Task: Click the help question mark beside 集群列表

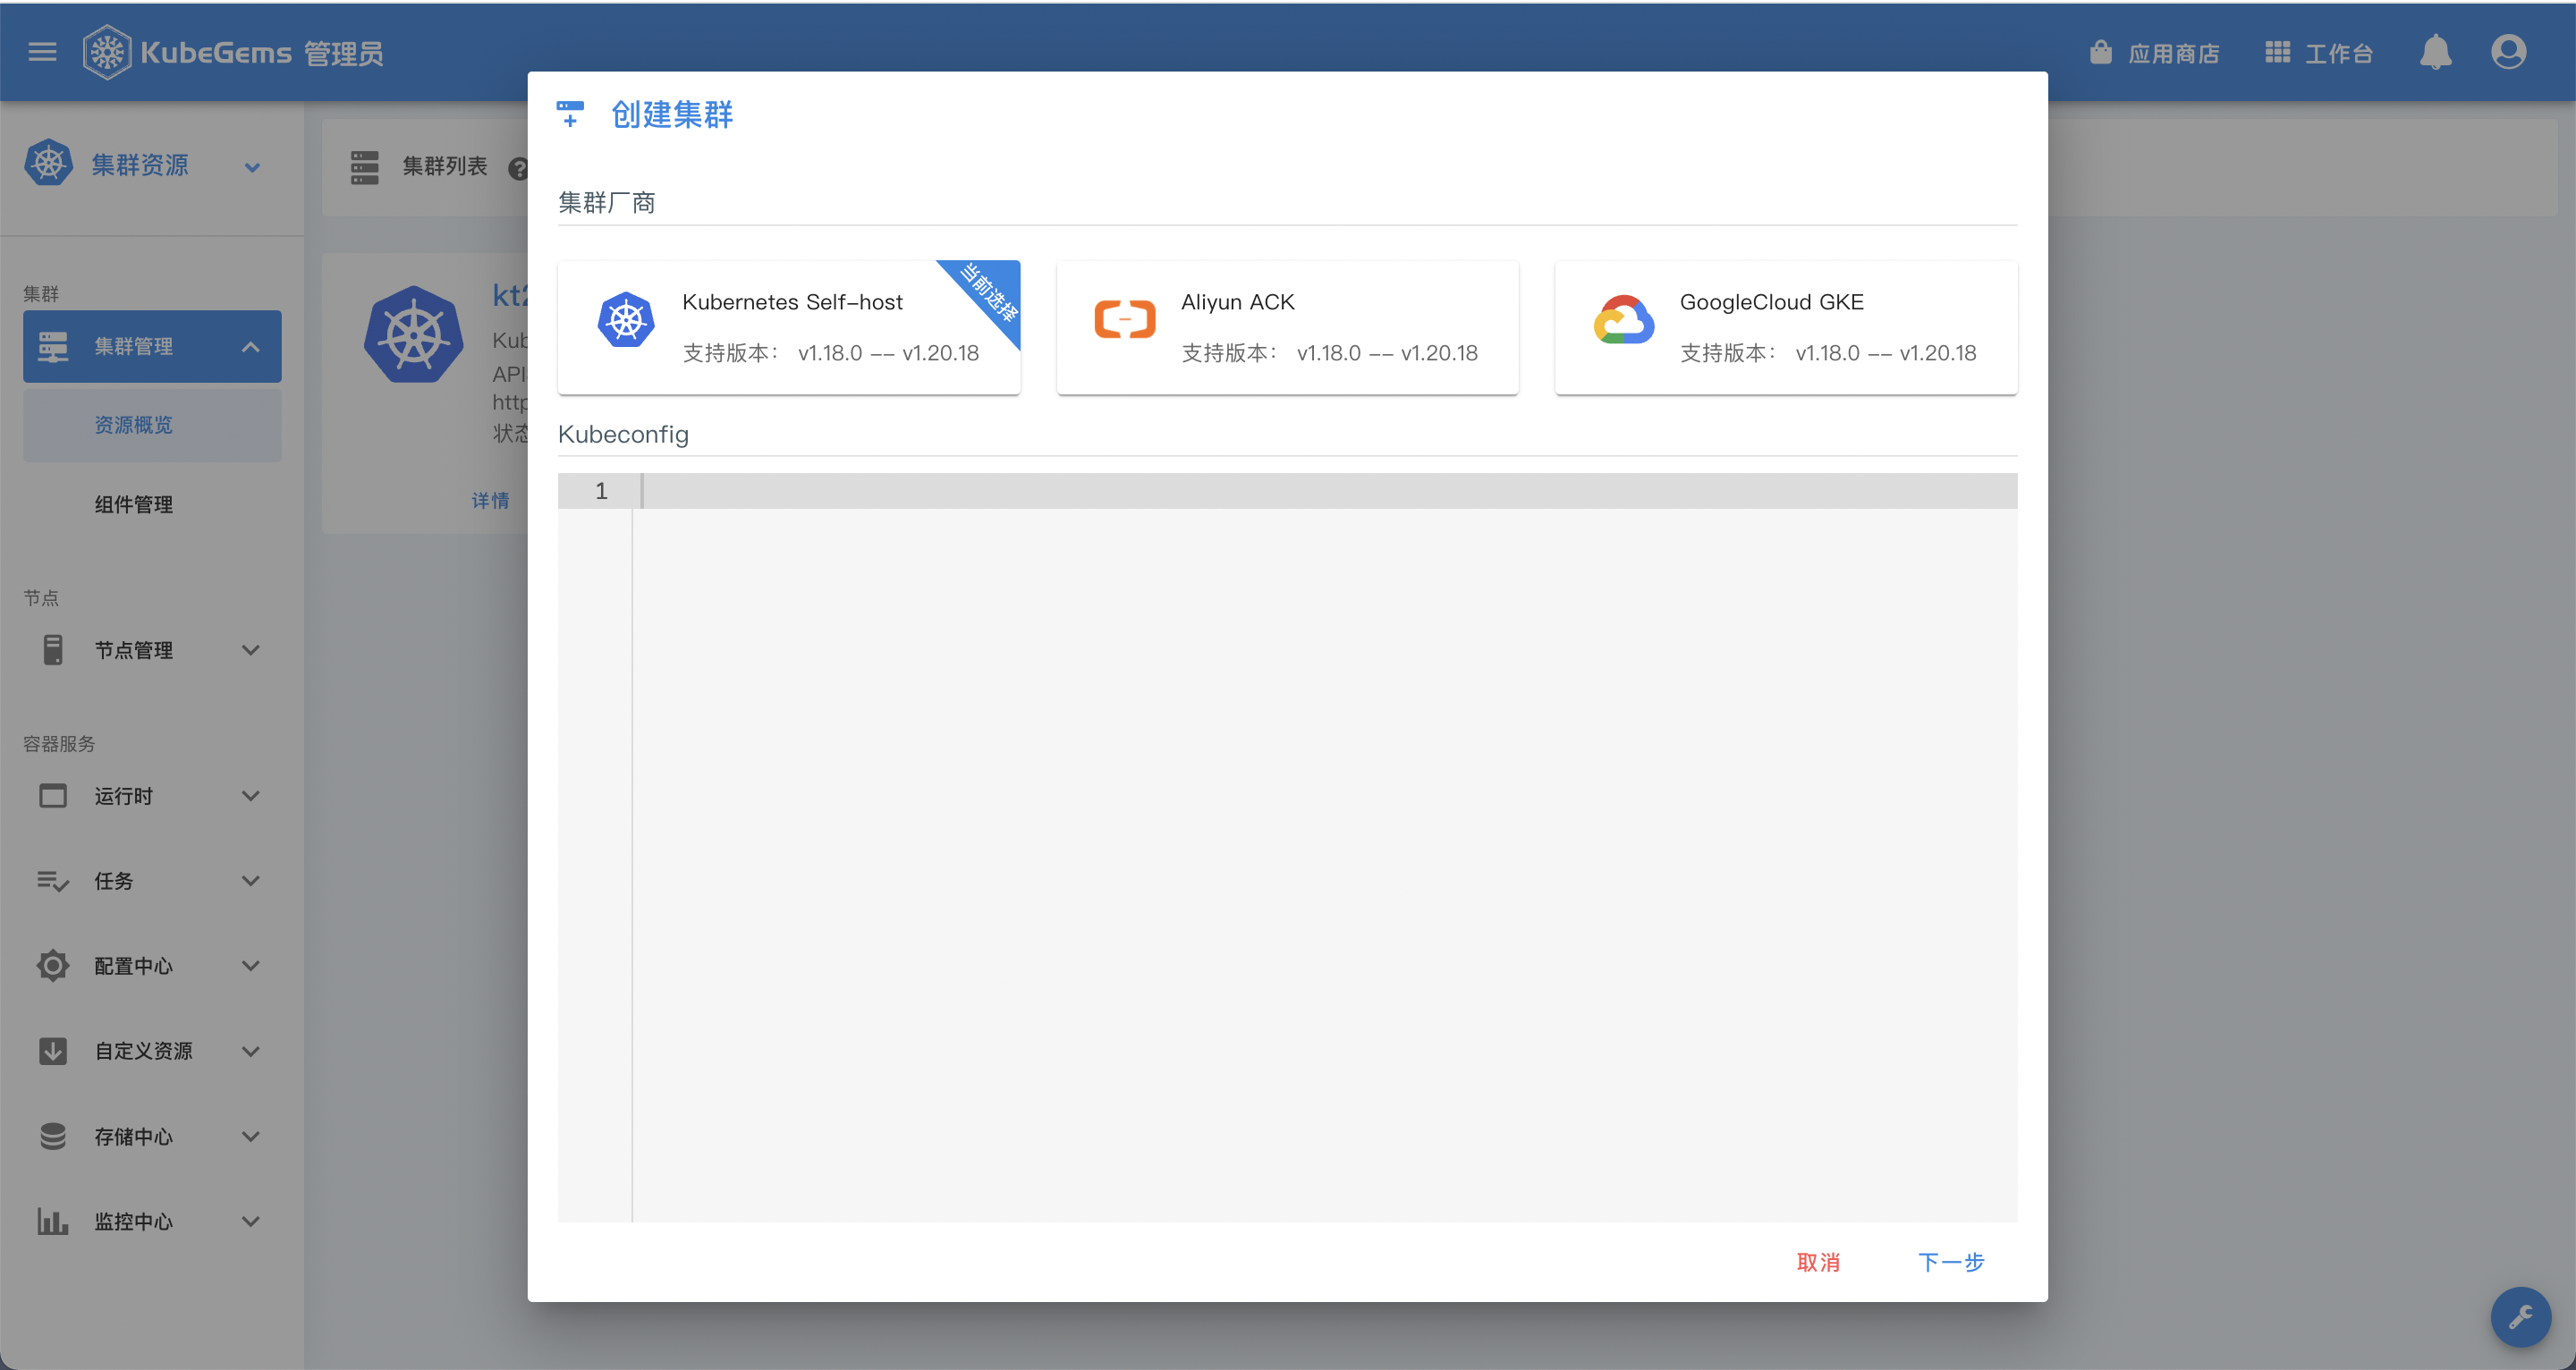Action: (x=518, y=168)
